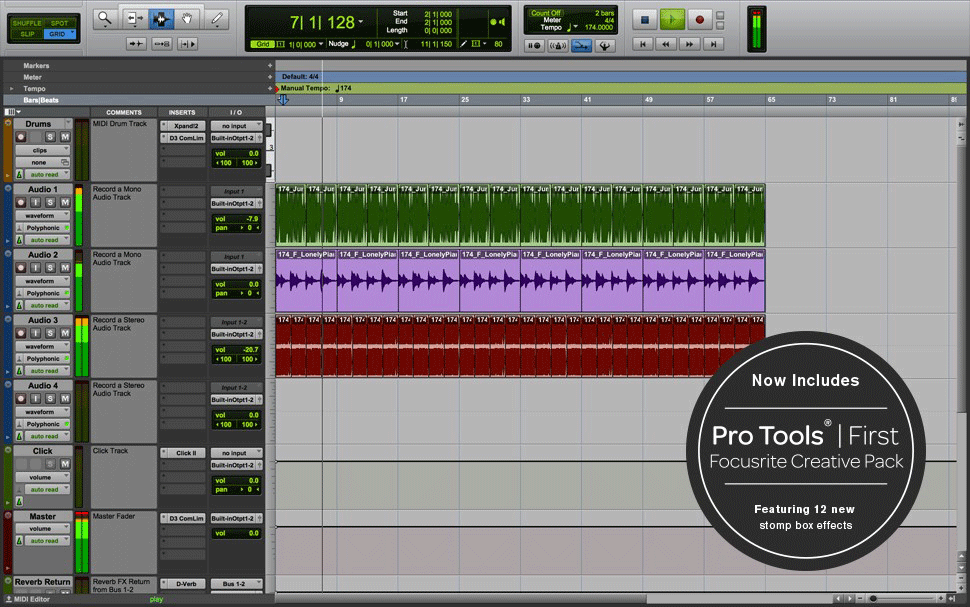970x607 pixels.
Task: Toggle MIDI Merge blue icon
Action: coord(581,45)
